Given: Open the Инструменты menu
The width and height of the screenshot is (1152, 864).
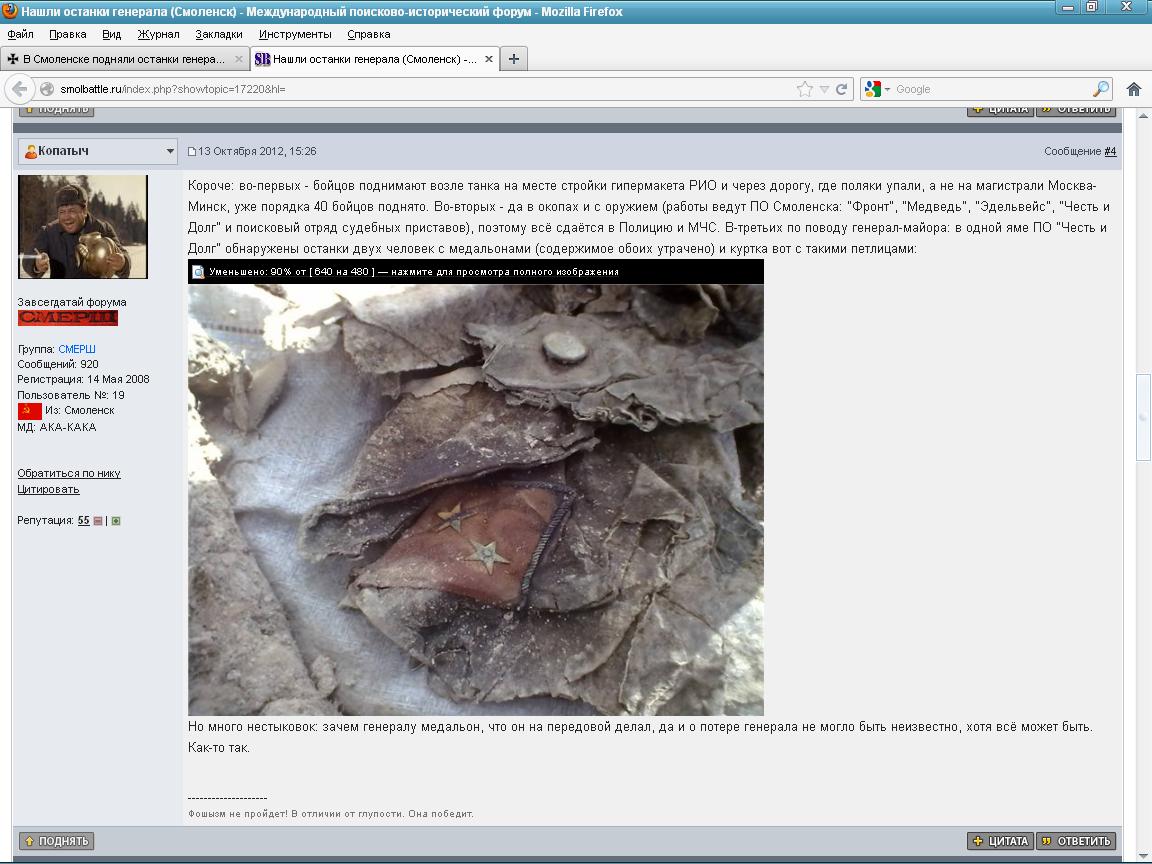Looking at the screenshot, I should coord(295,34).
